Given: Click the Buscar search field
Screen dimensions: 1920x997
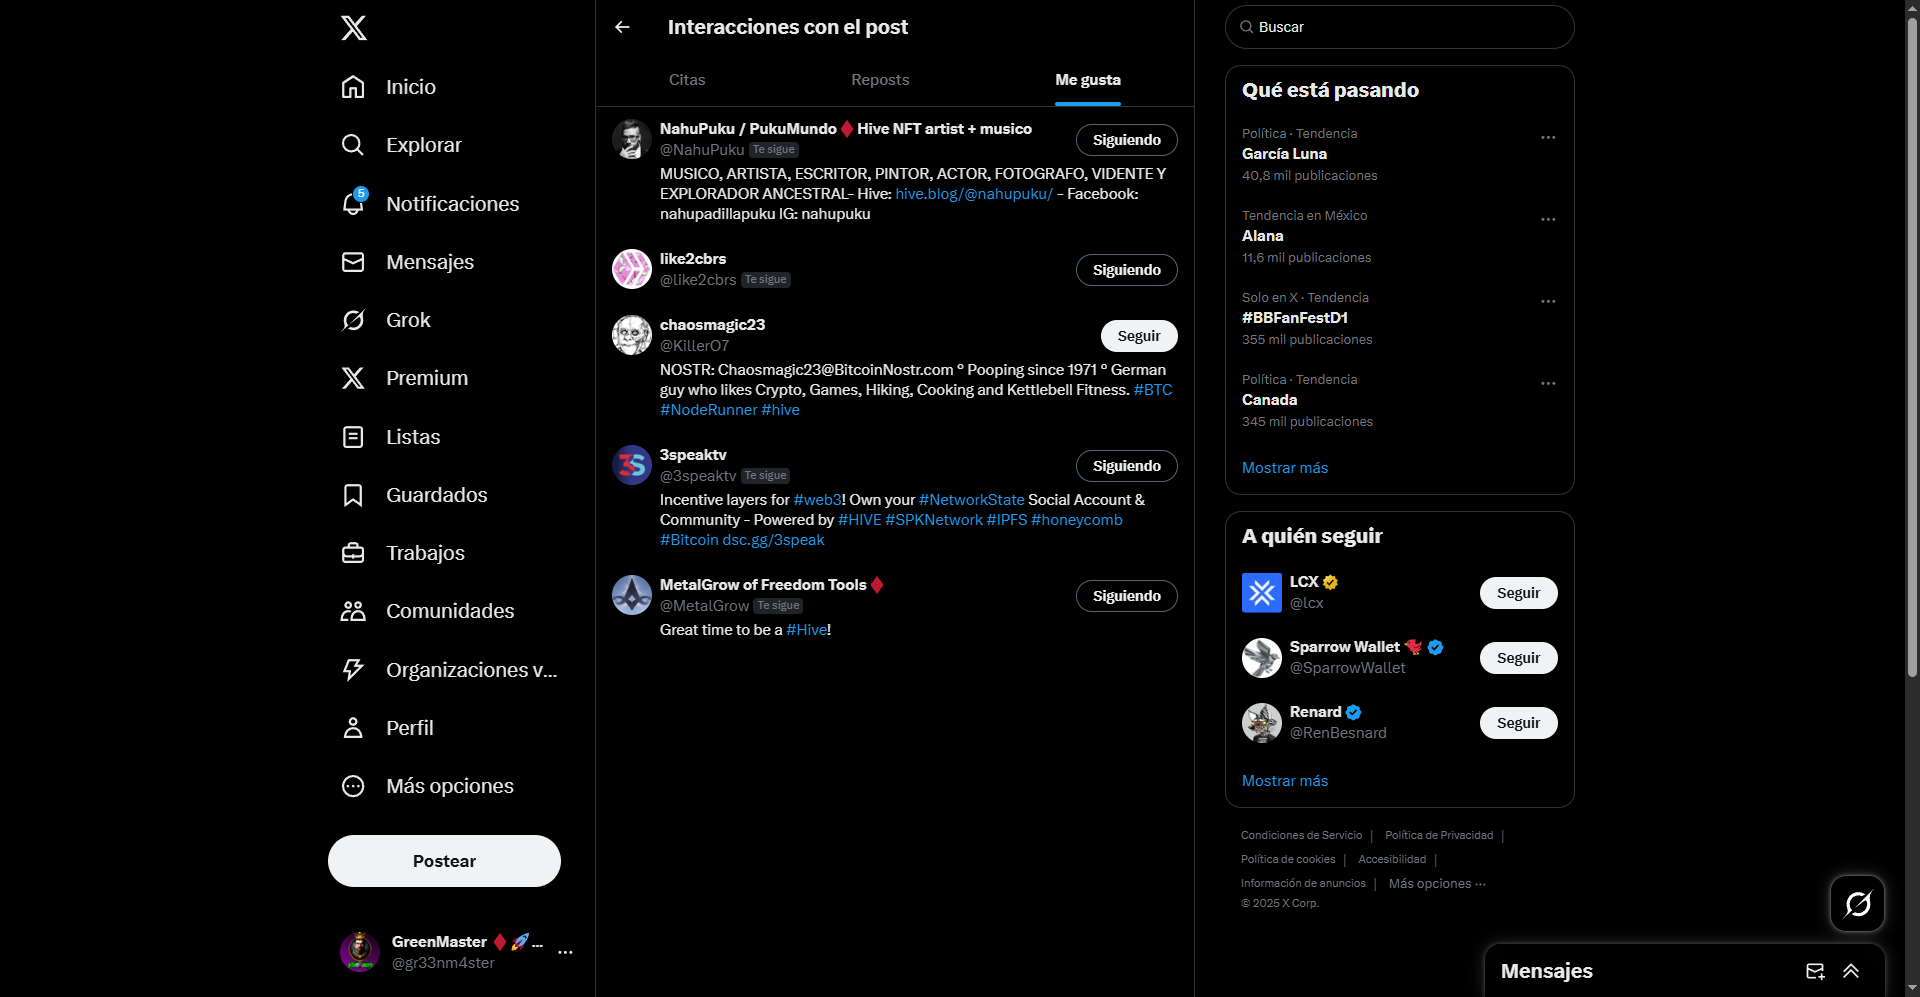Looking at the screenshot, I should pyautogui.click(x=1399, y=27).
